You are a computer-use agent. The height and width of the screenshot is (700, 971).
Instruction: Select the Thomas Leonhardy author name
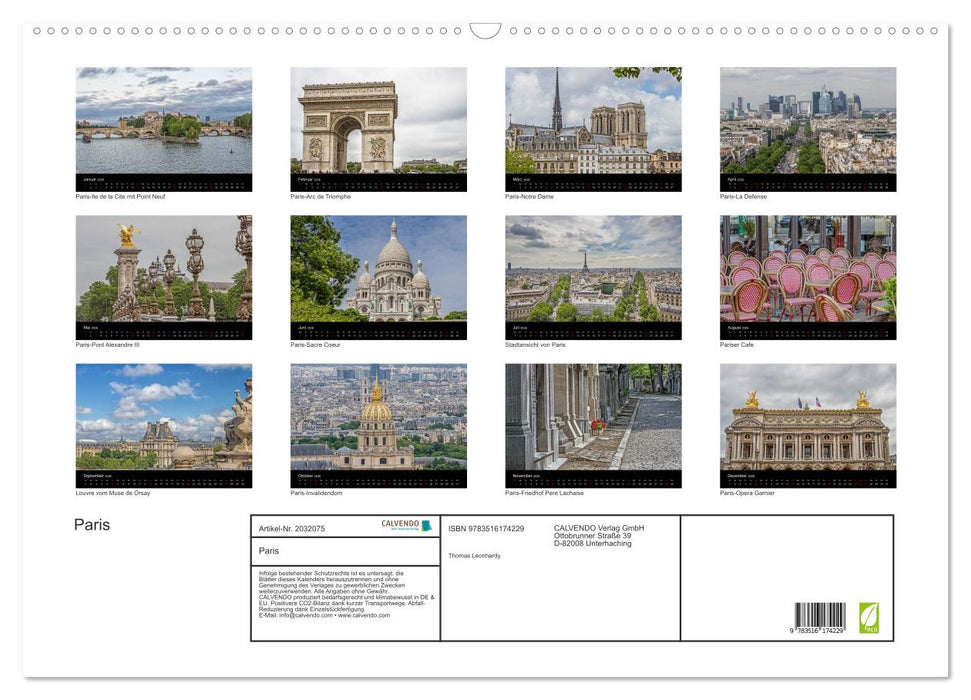[x=478, y=555]
